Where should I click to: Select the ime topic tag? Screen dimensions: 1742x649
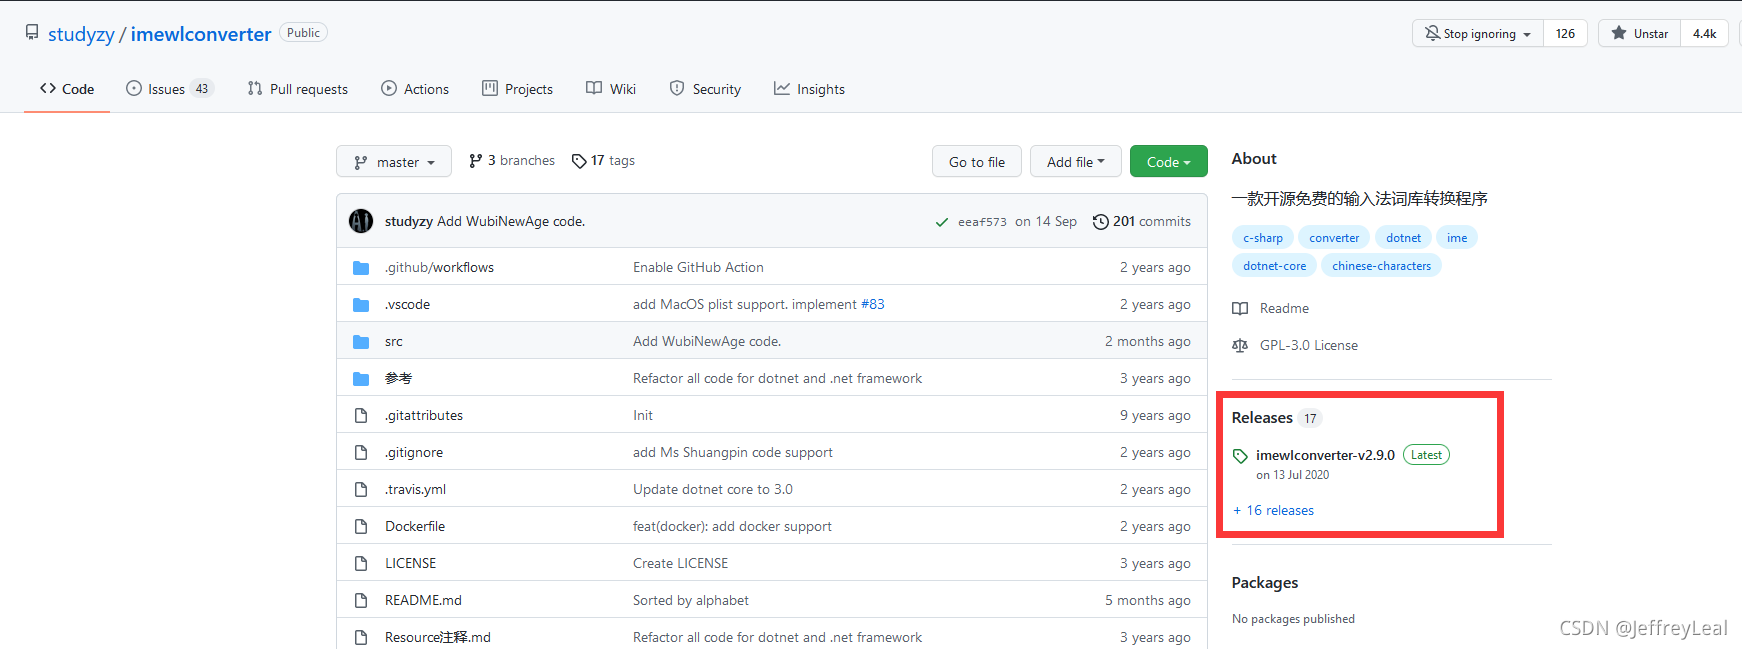(x=1457, y=238)
